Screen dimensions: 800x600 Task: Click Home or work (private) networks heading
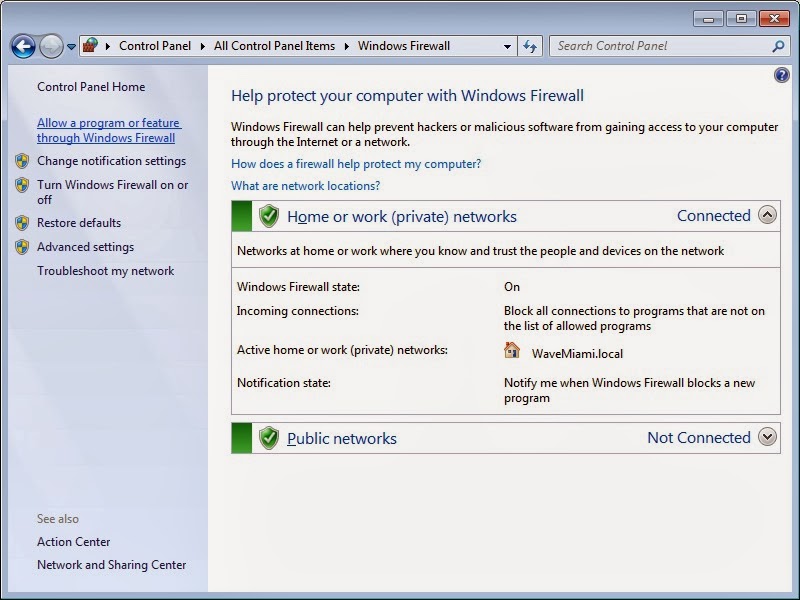pos(402,216)
